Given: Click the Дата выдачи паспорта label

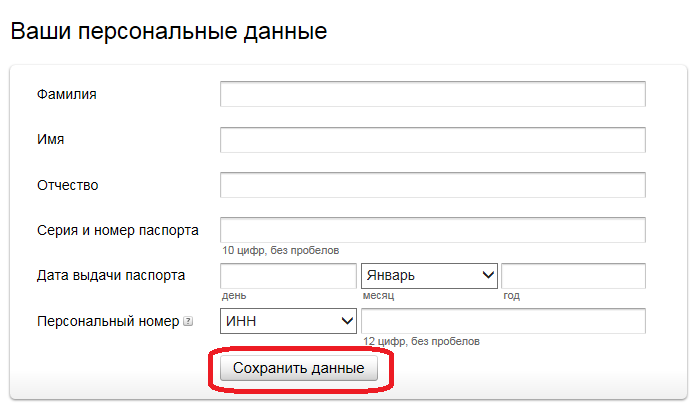Looking at the screenshot, I should click(111, 275).
